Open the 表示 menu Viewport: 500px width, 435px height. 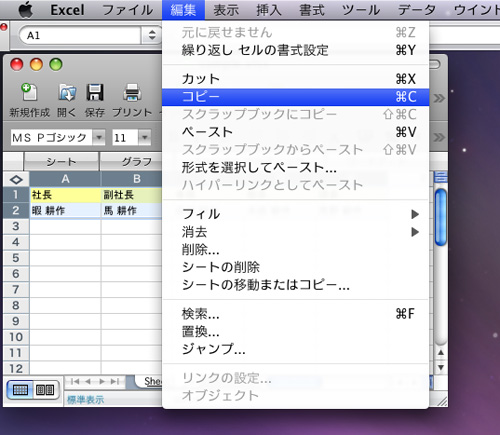(226, 10)
